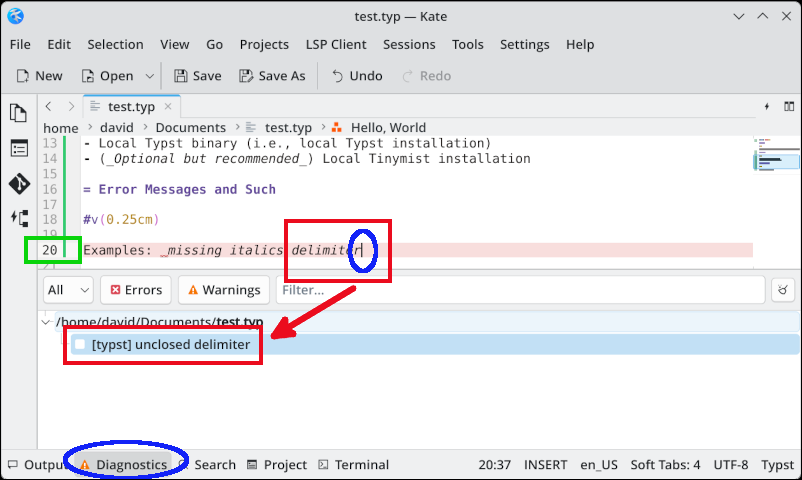Viewport: 802px width, 480px height.
Task: Open the LSP symbol tree sidebar icon
Action: point(19,219)
